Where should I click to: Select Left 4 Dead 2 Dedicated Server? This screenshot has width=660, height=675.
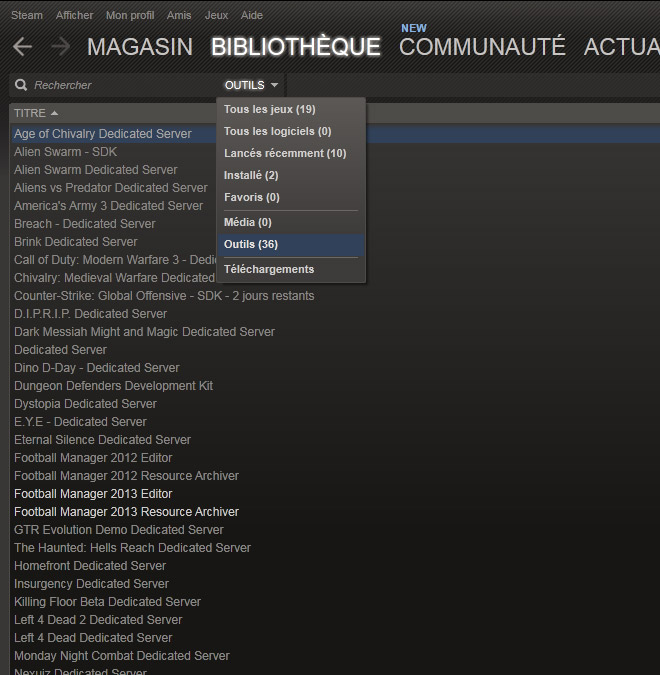click(x=98, y=620)
